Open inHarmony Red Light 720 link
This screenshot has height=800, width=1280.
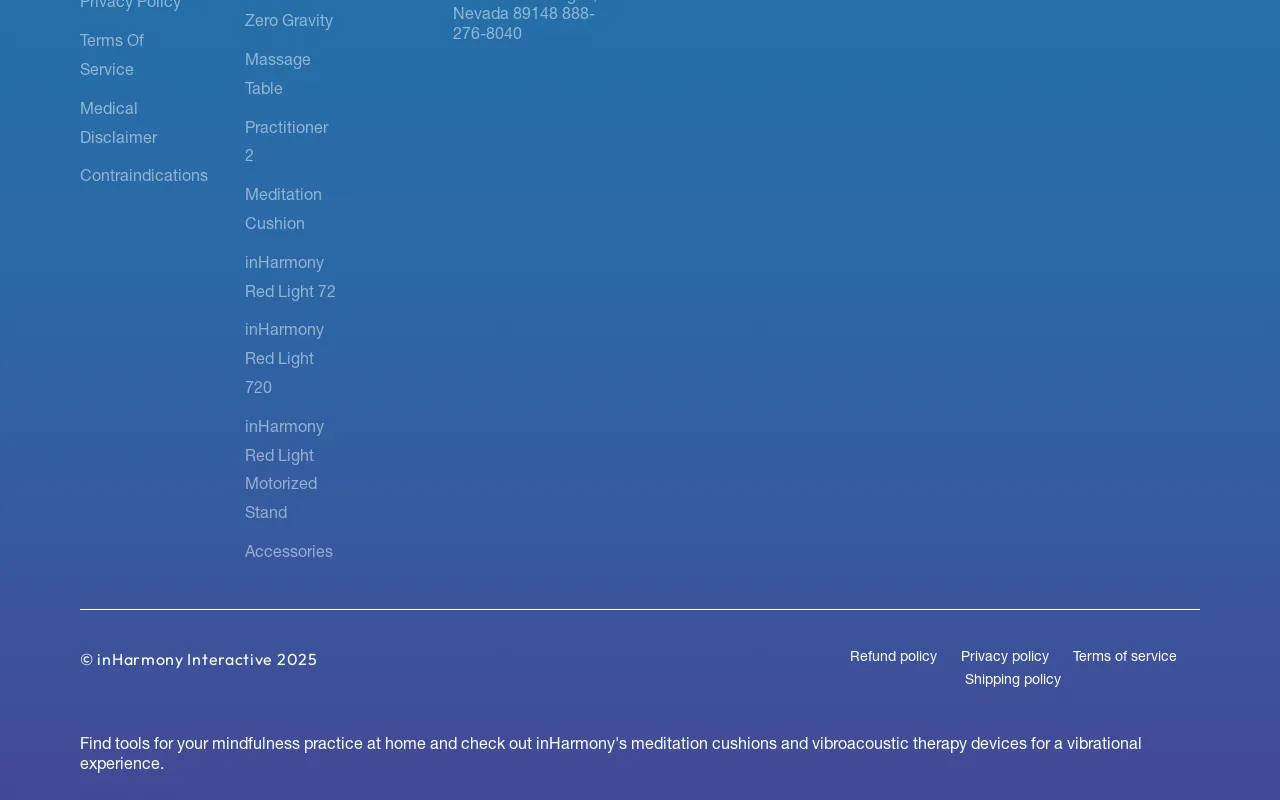pyautogui.click(x=284, y=358)
